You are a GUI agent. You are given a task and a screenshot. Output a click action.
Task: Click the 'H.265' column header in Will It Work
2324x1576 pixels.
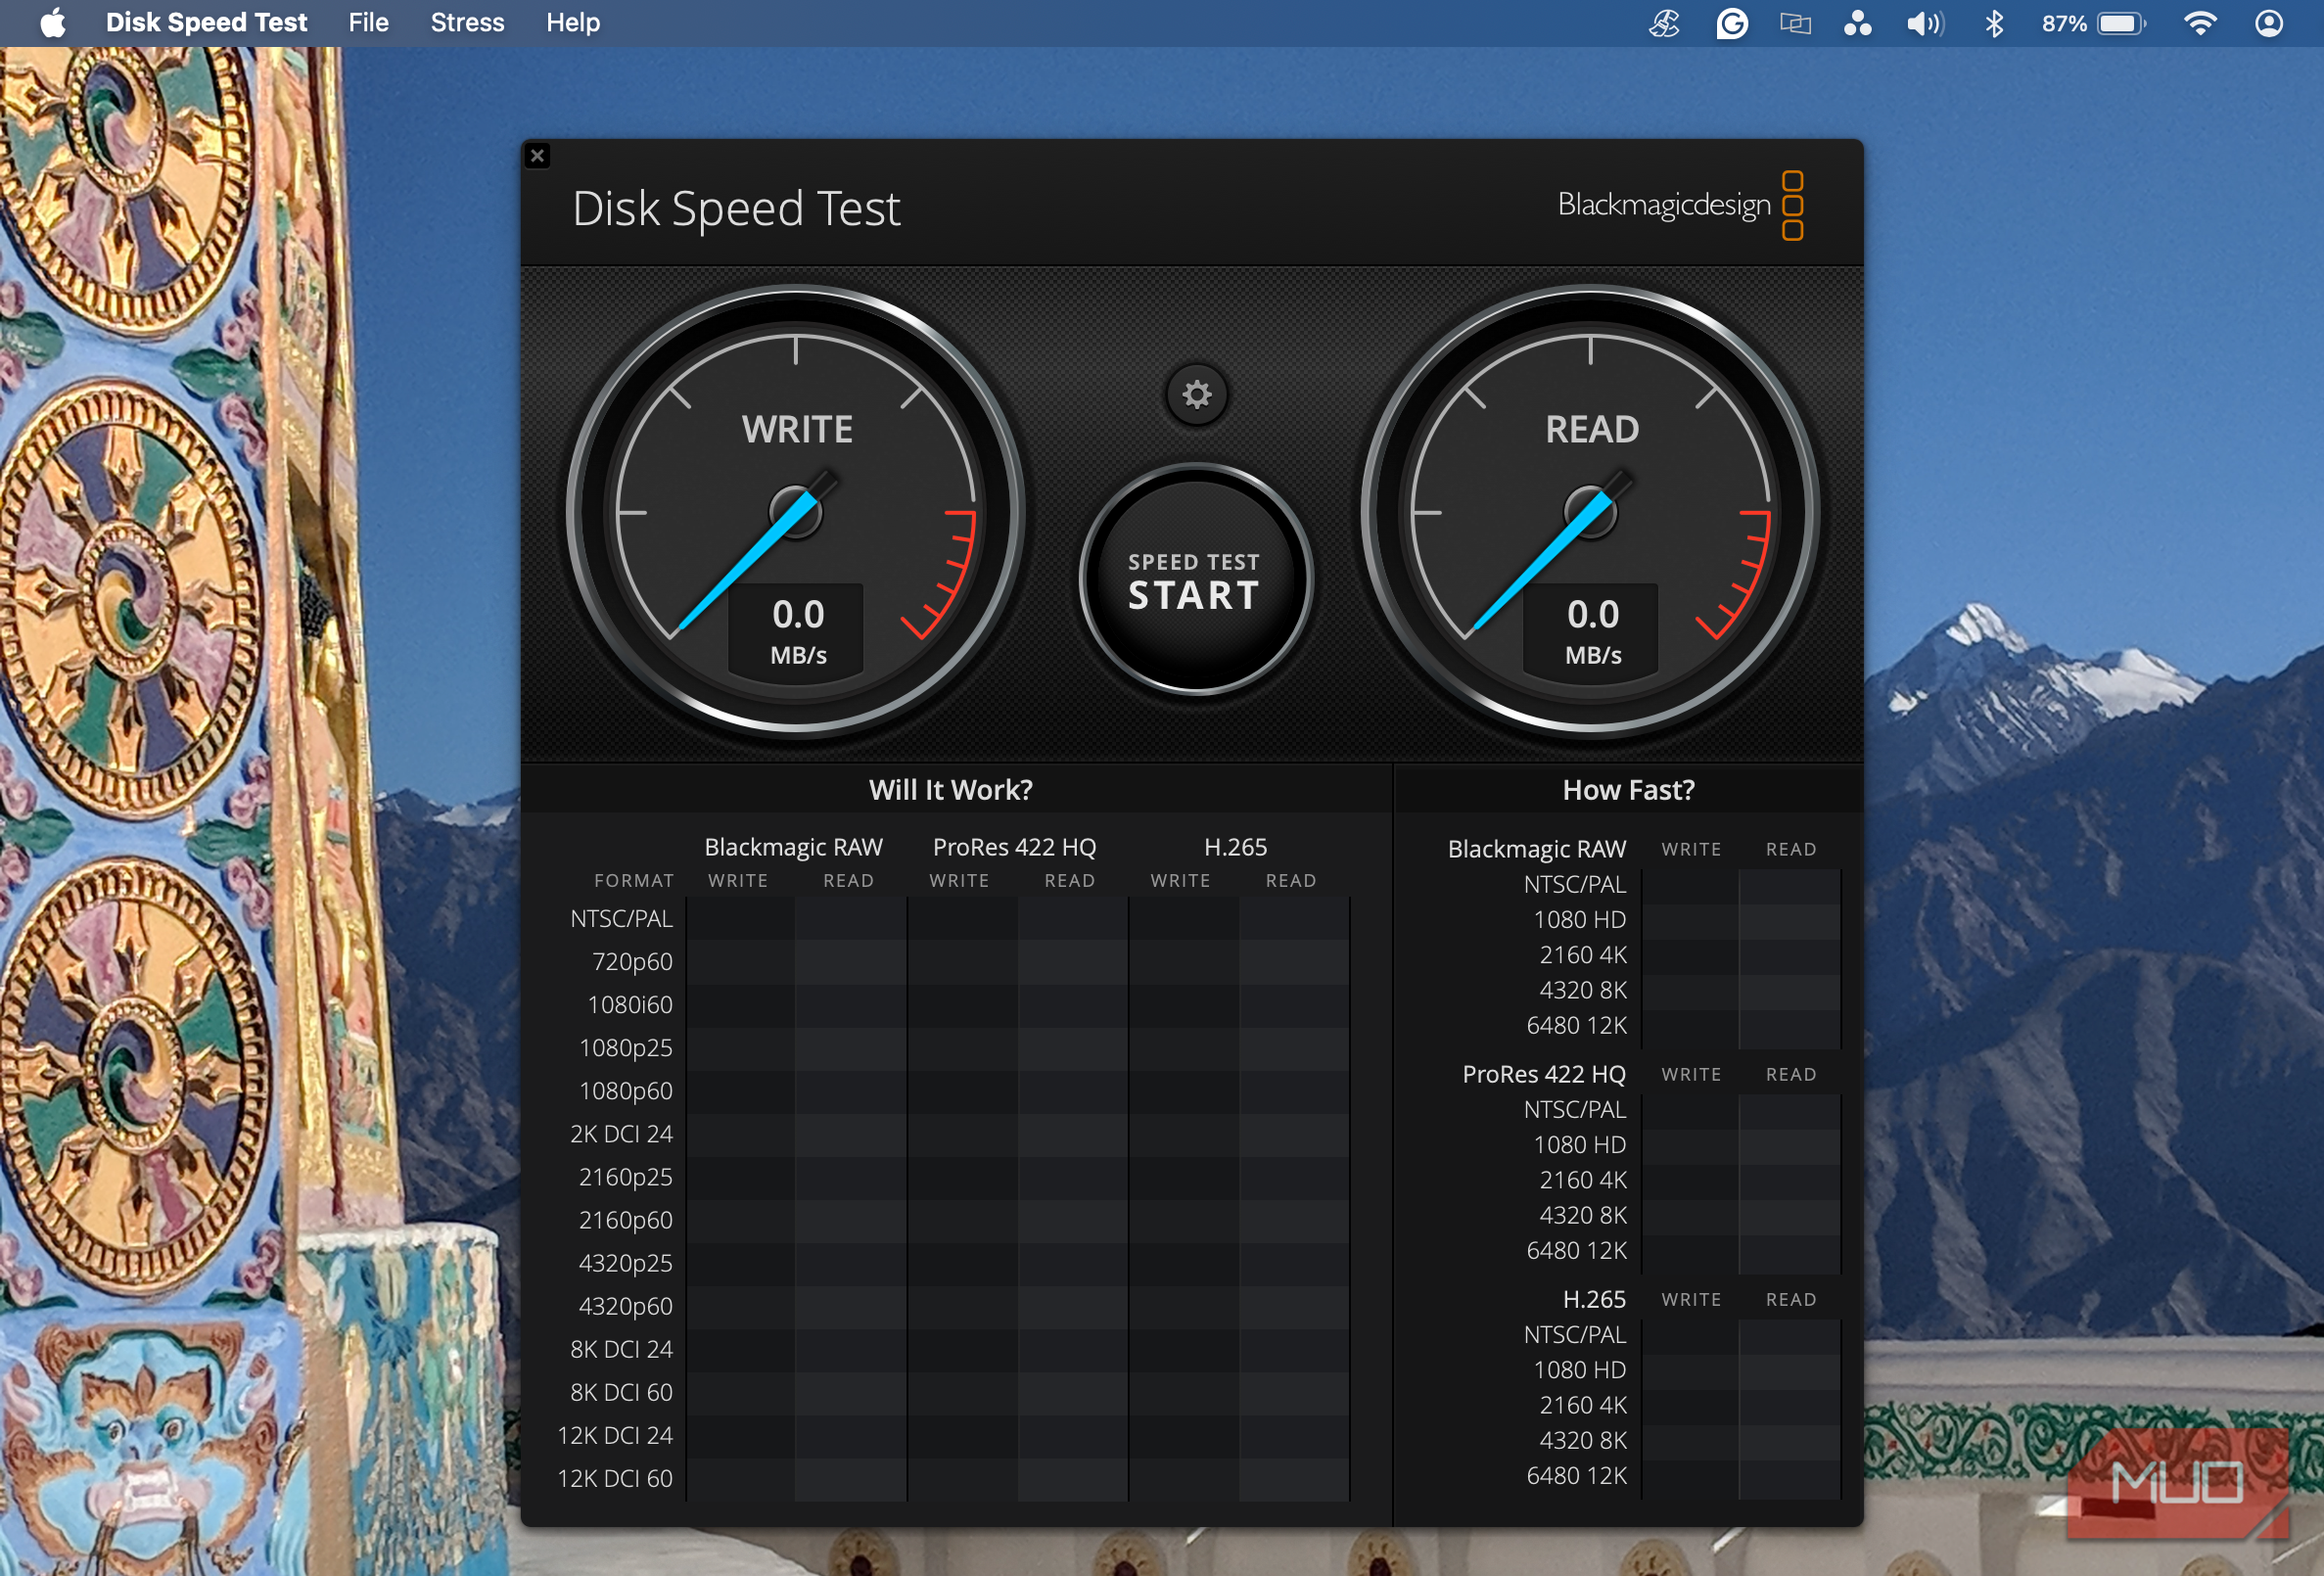(1235, 847)
